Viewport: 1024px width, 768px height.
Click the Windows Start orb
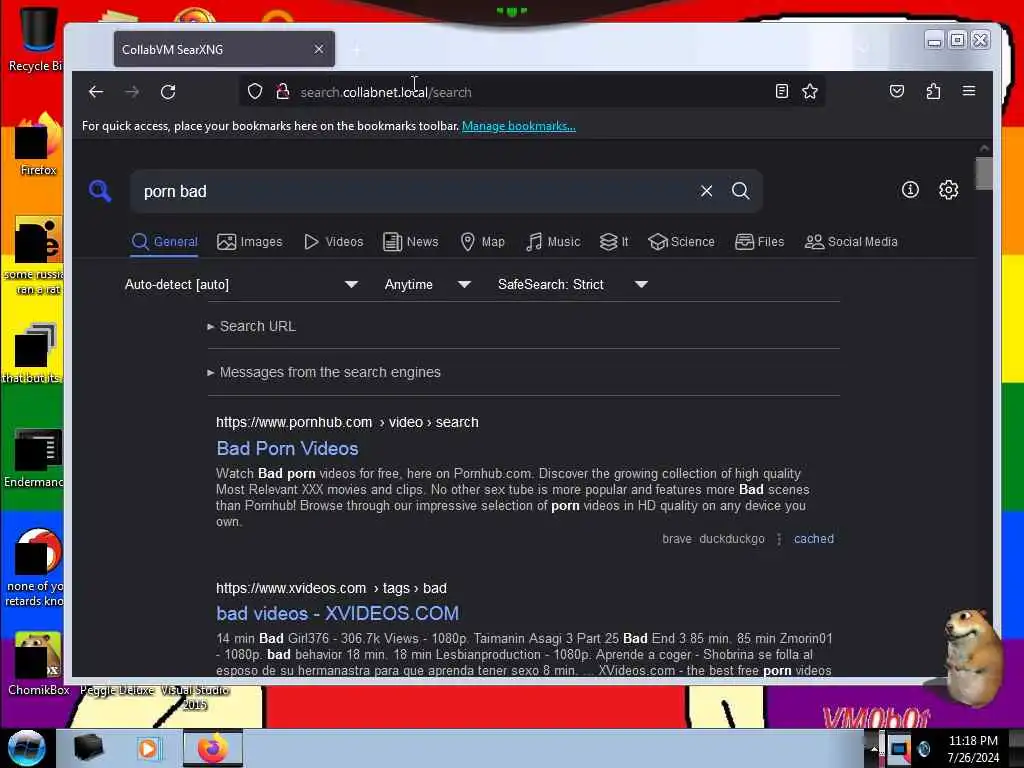point(26,748)
